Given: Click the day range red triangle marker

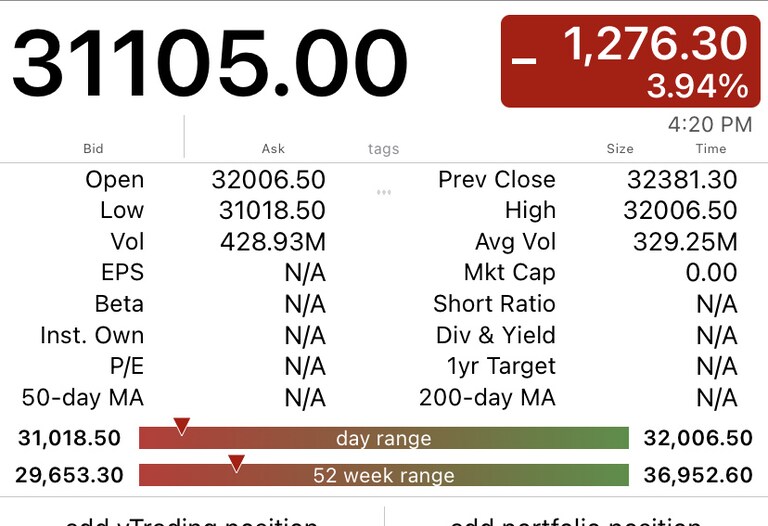Looking at the screenshot, I should pos(182,426).
